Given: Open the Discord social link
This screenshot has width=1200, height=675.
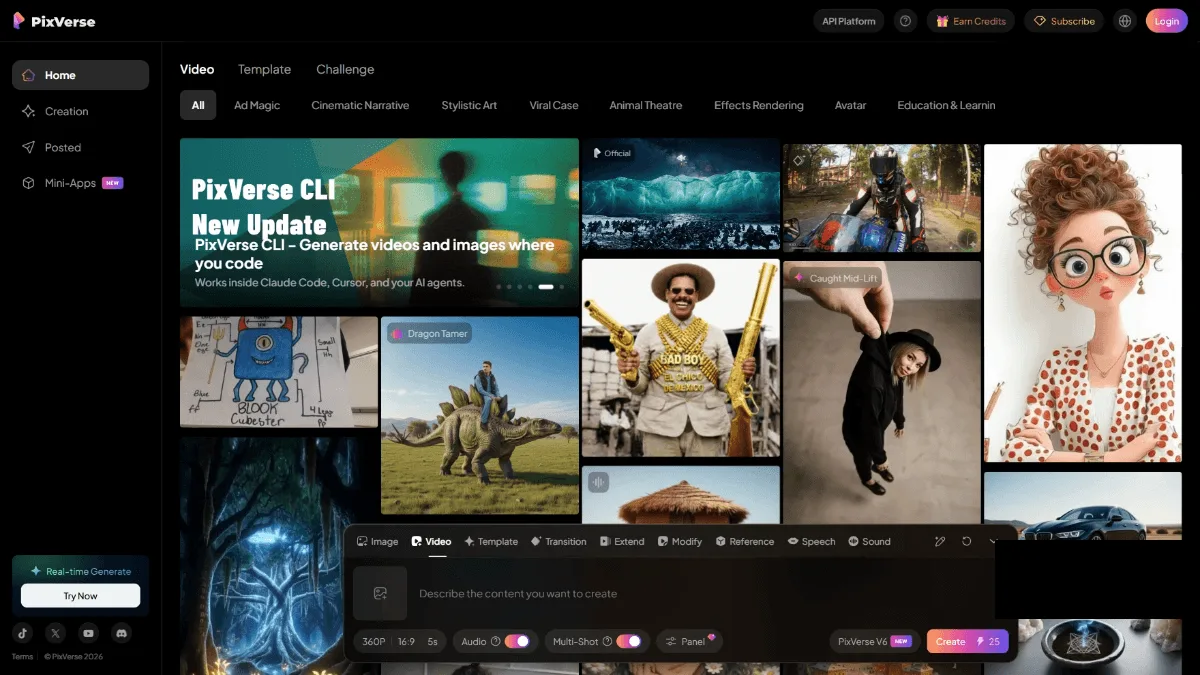Looking at the screenshot, I should tap(122, 633).
